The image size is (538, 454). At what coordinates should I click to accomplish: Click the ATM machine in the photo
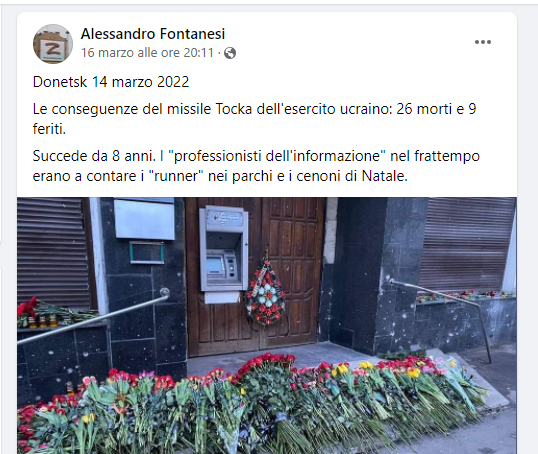[x=224, y=253]
